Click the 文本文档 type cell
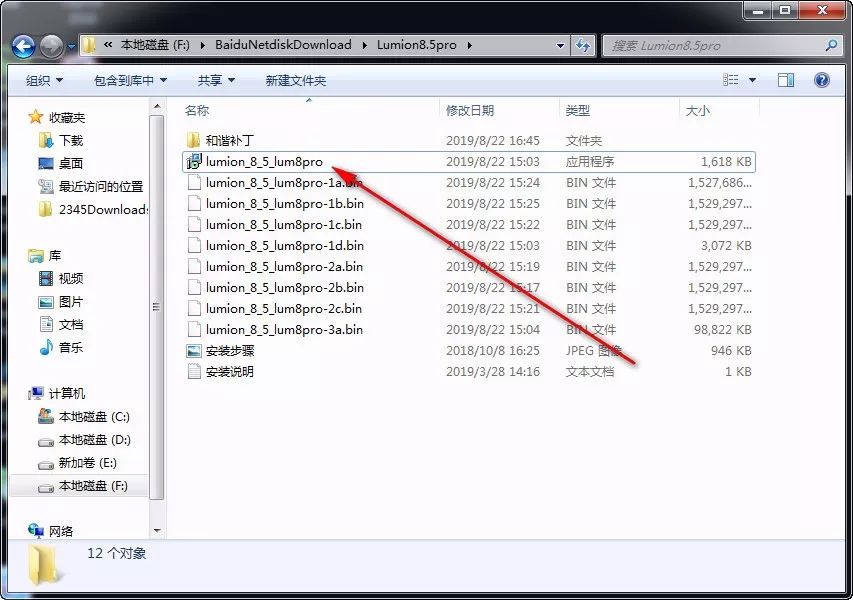Viewport: 853px width, 600px height. 590,372
